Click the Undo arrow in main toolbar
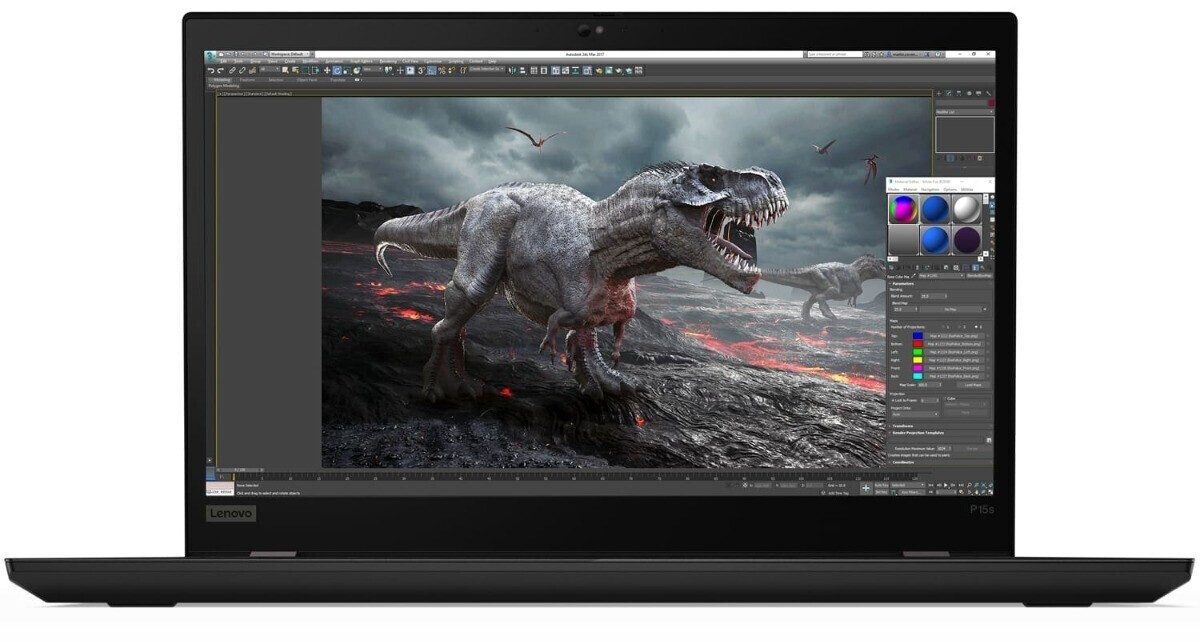The height and width of the screenshot is (642, 1200). coord(210,70)
